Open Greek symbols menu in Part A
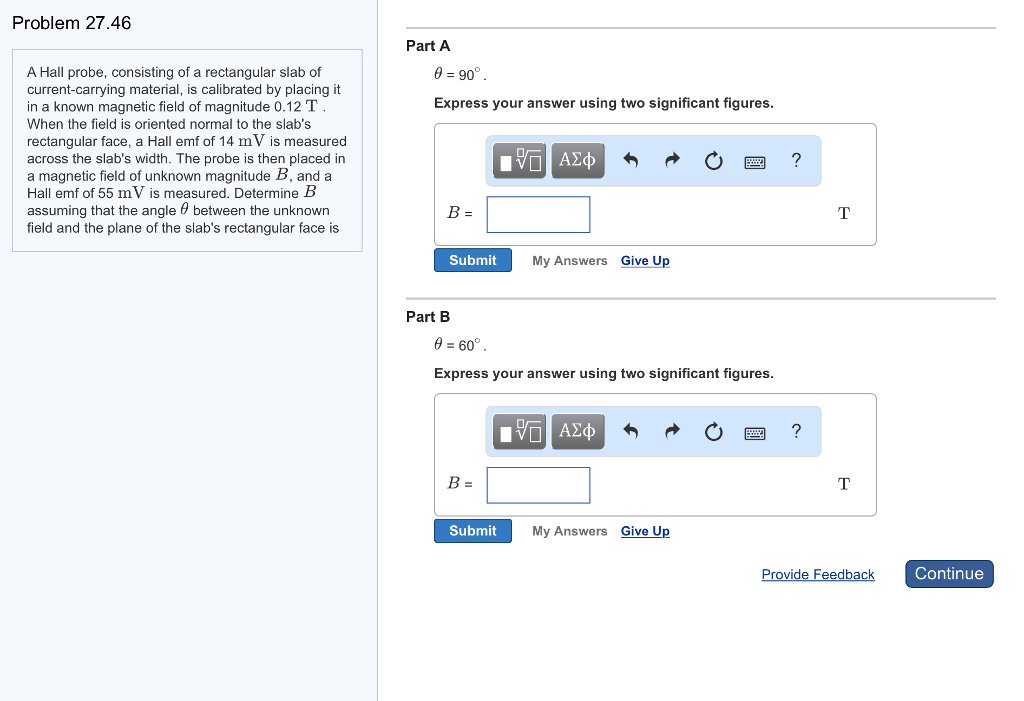1024x701 pixels. pos(578,160)
